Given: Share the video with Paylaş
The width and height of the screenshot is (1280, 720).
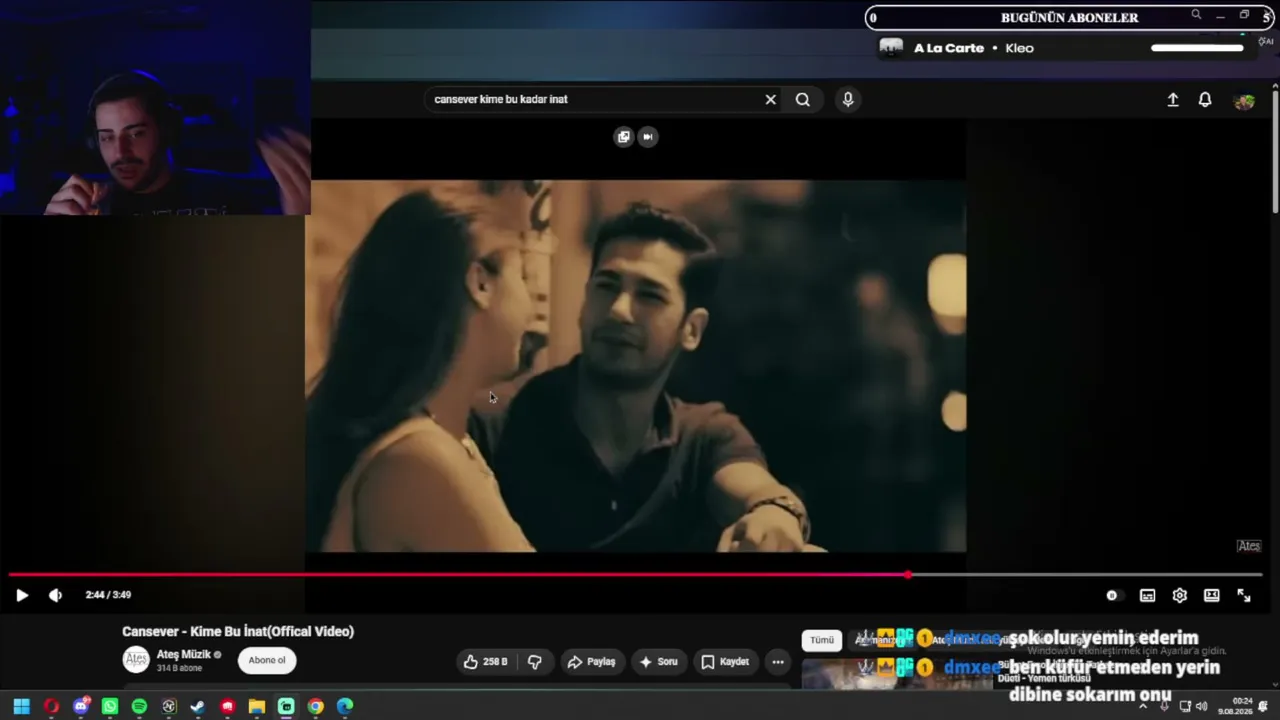Looking at the screenshot, I should pos(591,662).
